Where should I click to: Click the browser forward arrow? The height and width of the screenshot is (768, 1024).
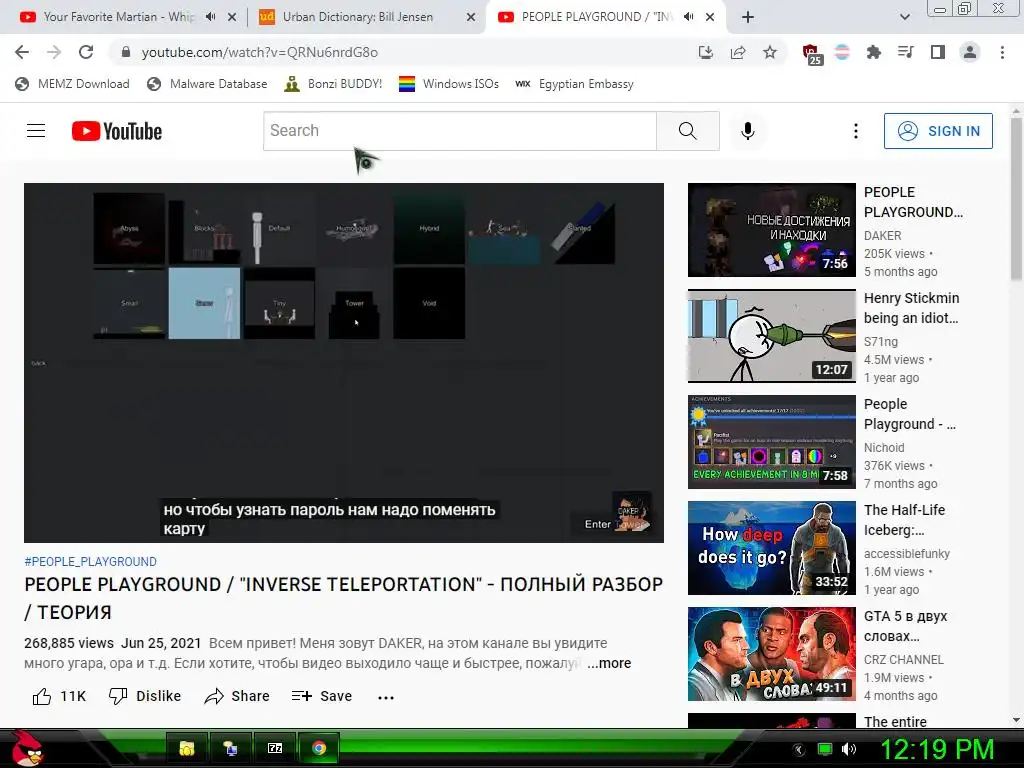point(54,52)
